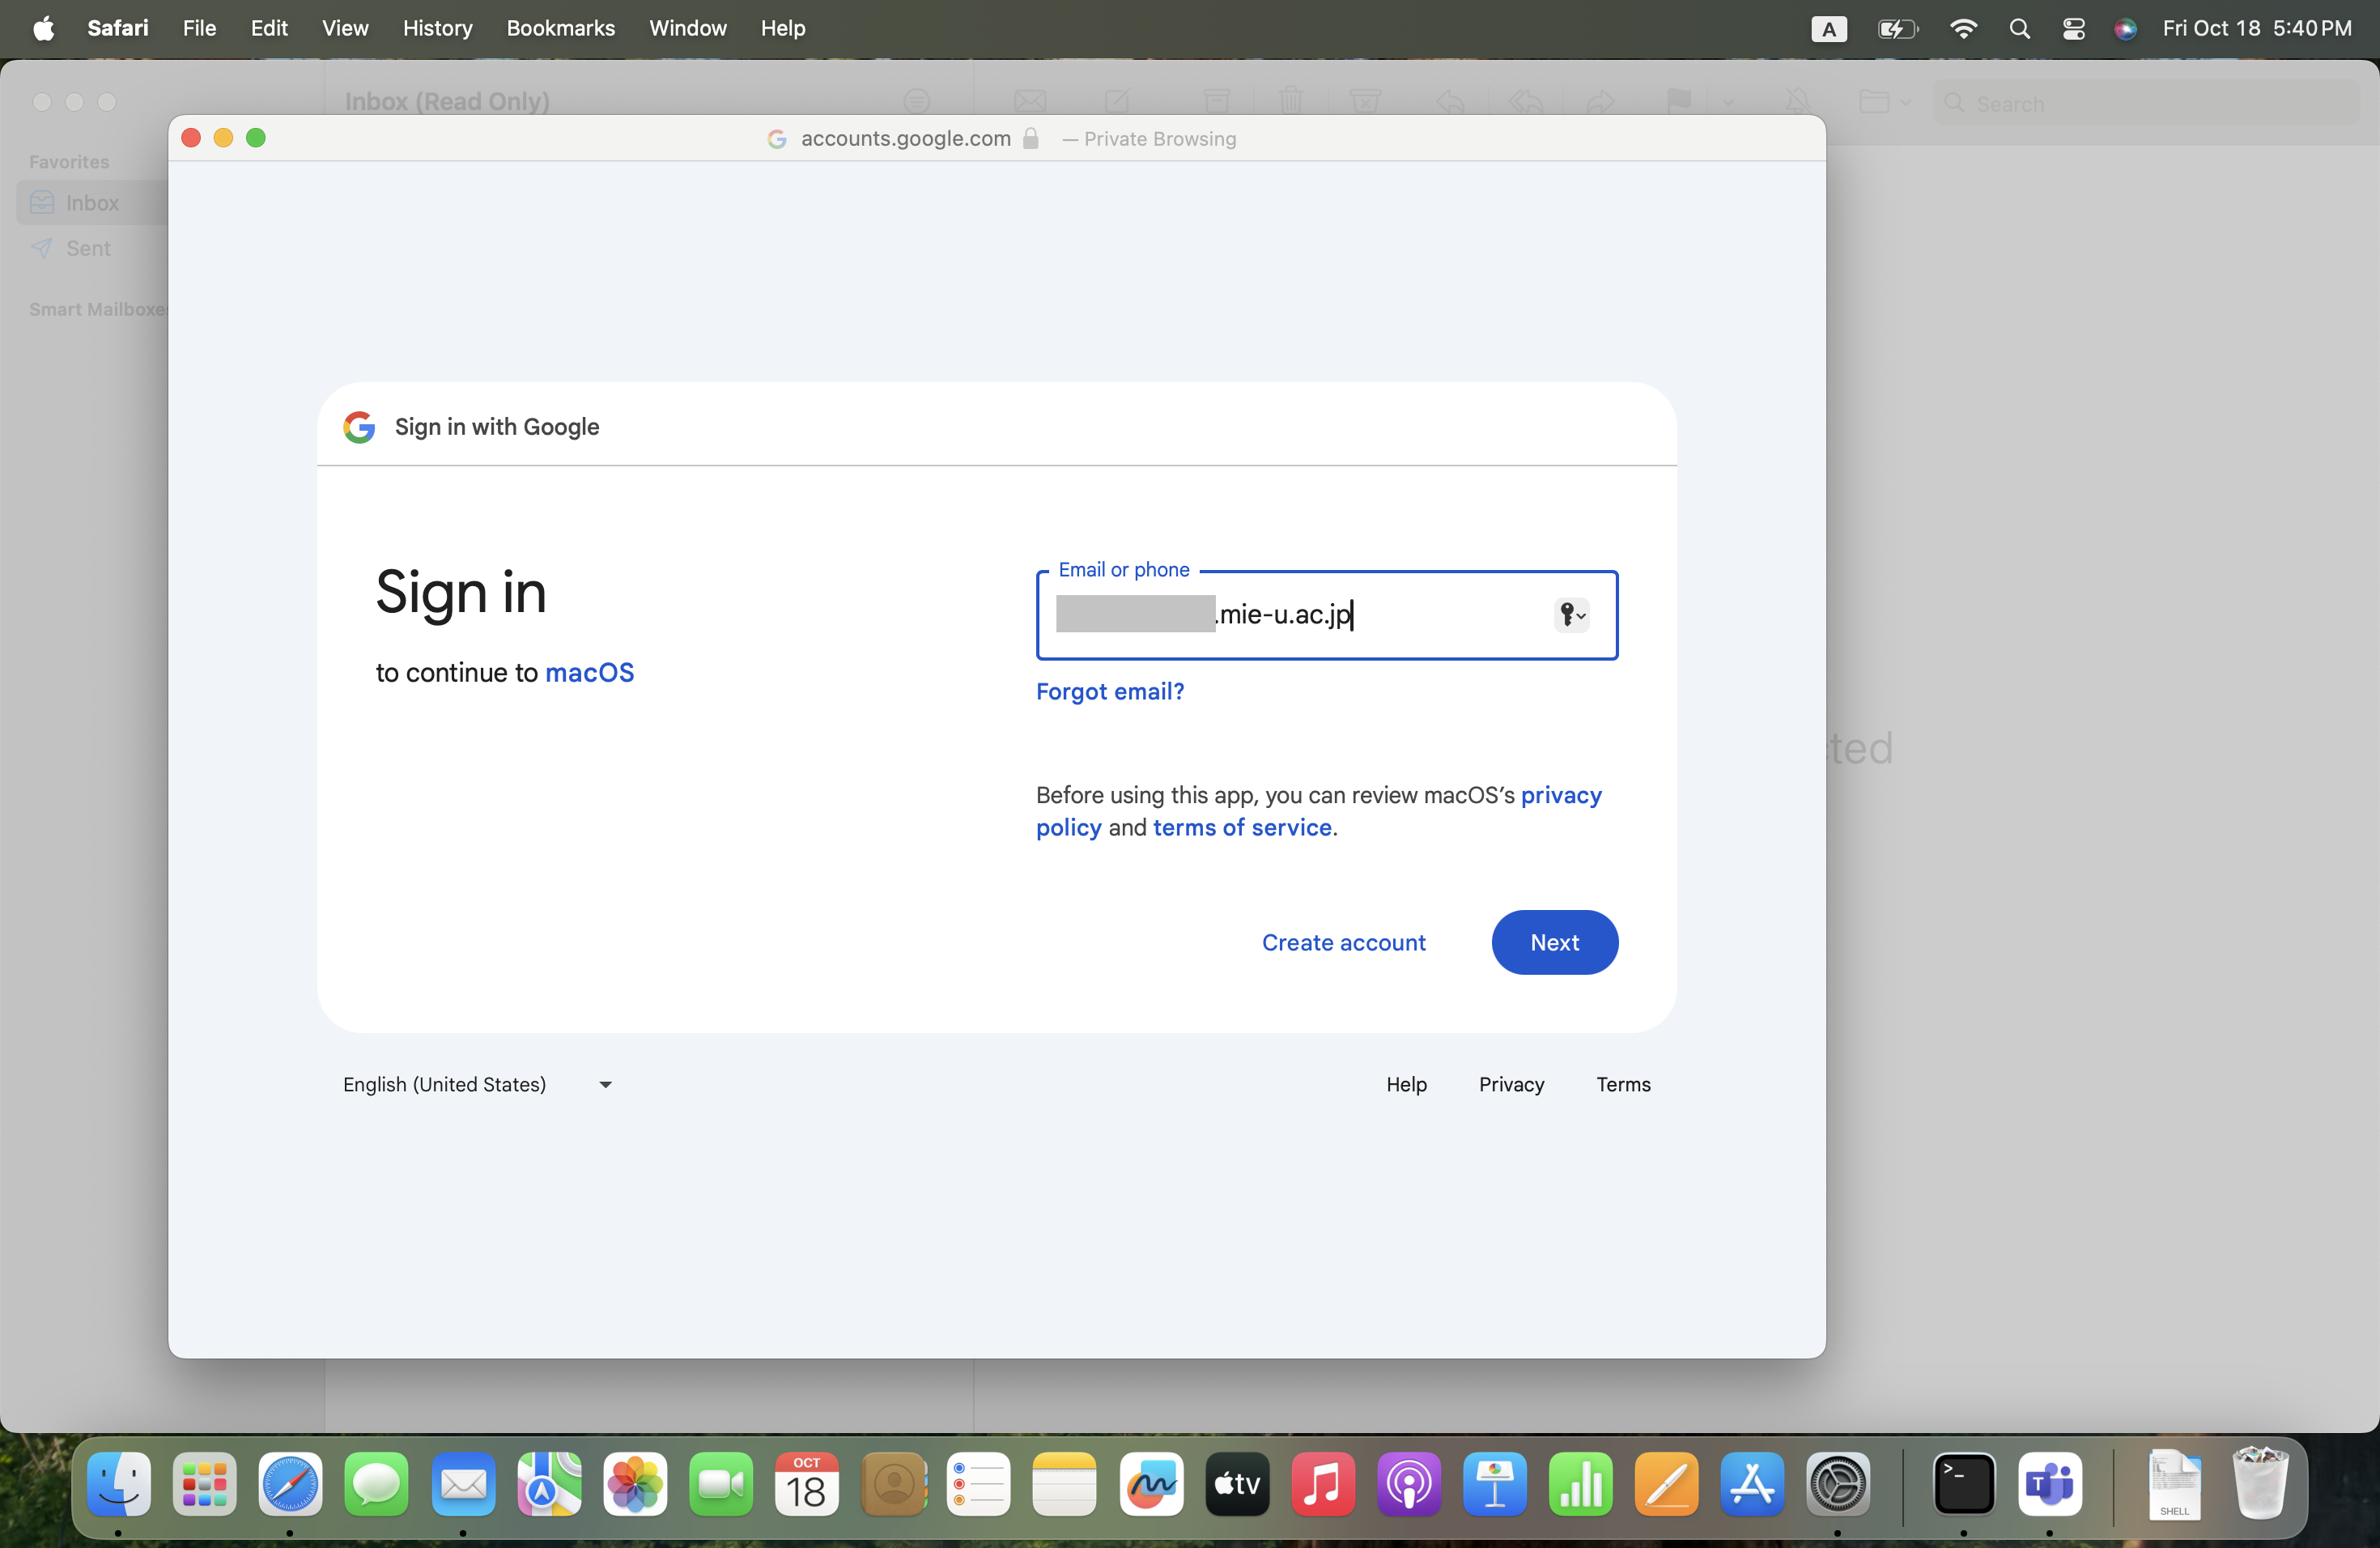Open the Safari menu
Image resolution: width=2380 pixels, height=1548 pixels.
[118, 28]
